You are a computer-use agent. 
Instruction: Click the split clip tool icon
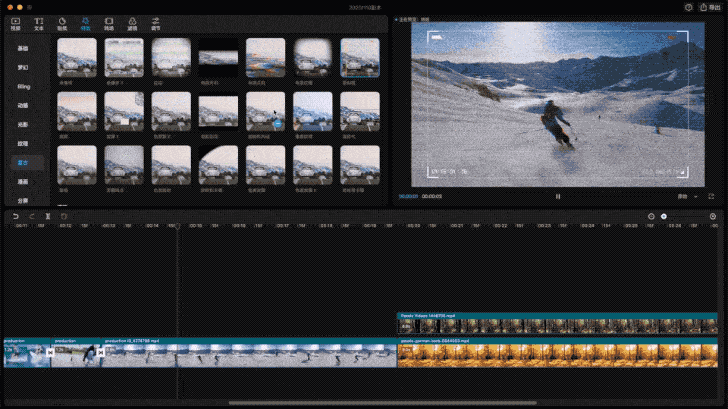[47, 216]
